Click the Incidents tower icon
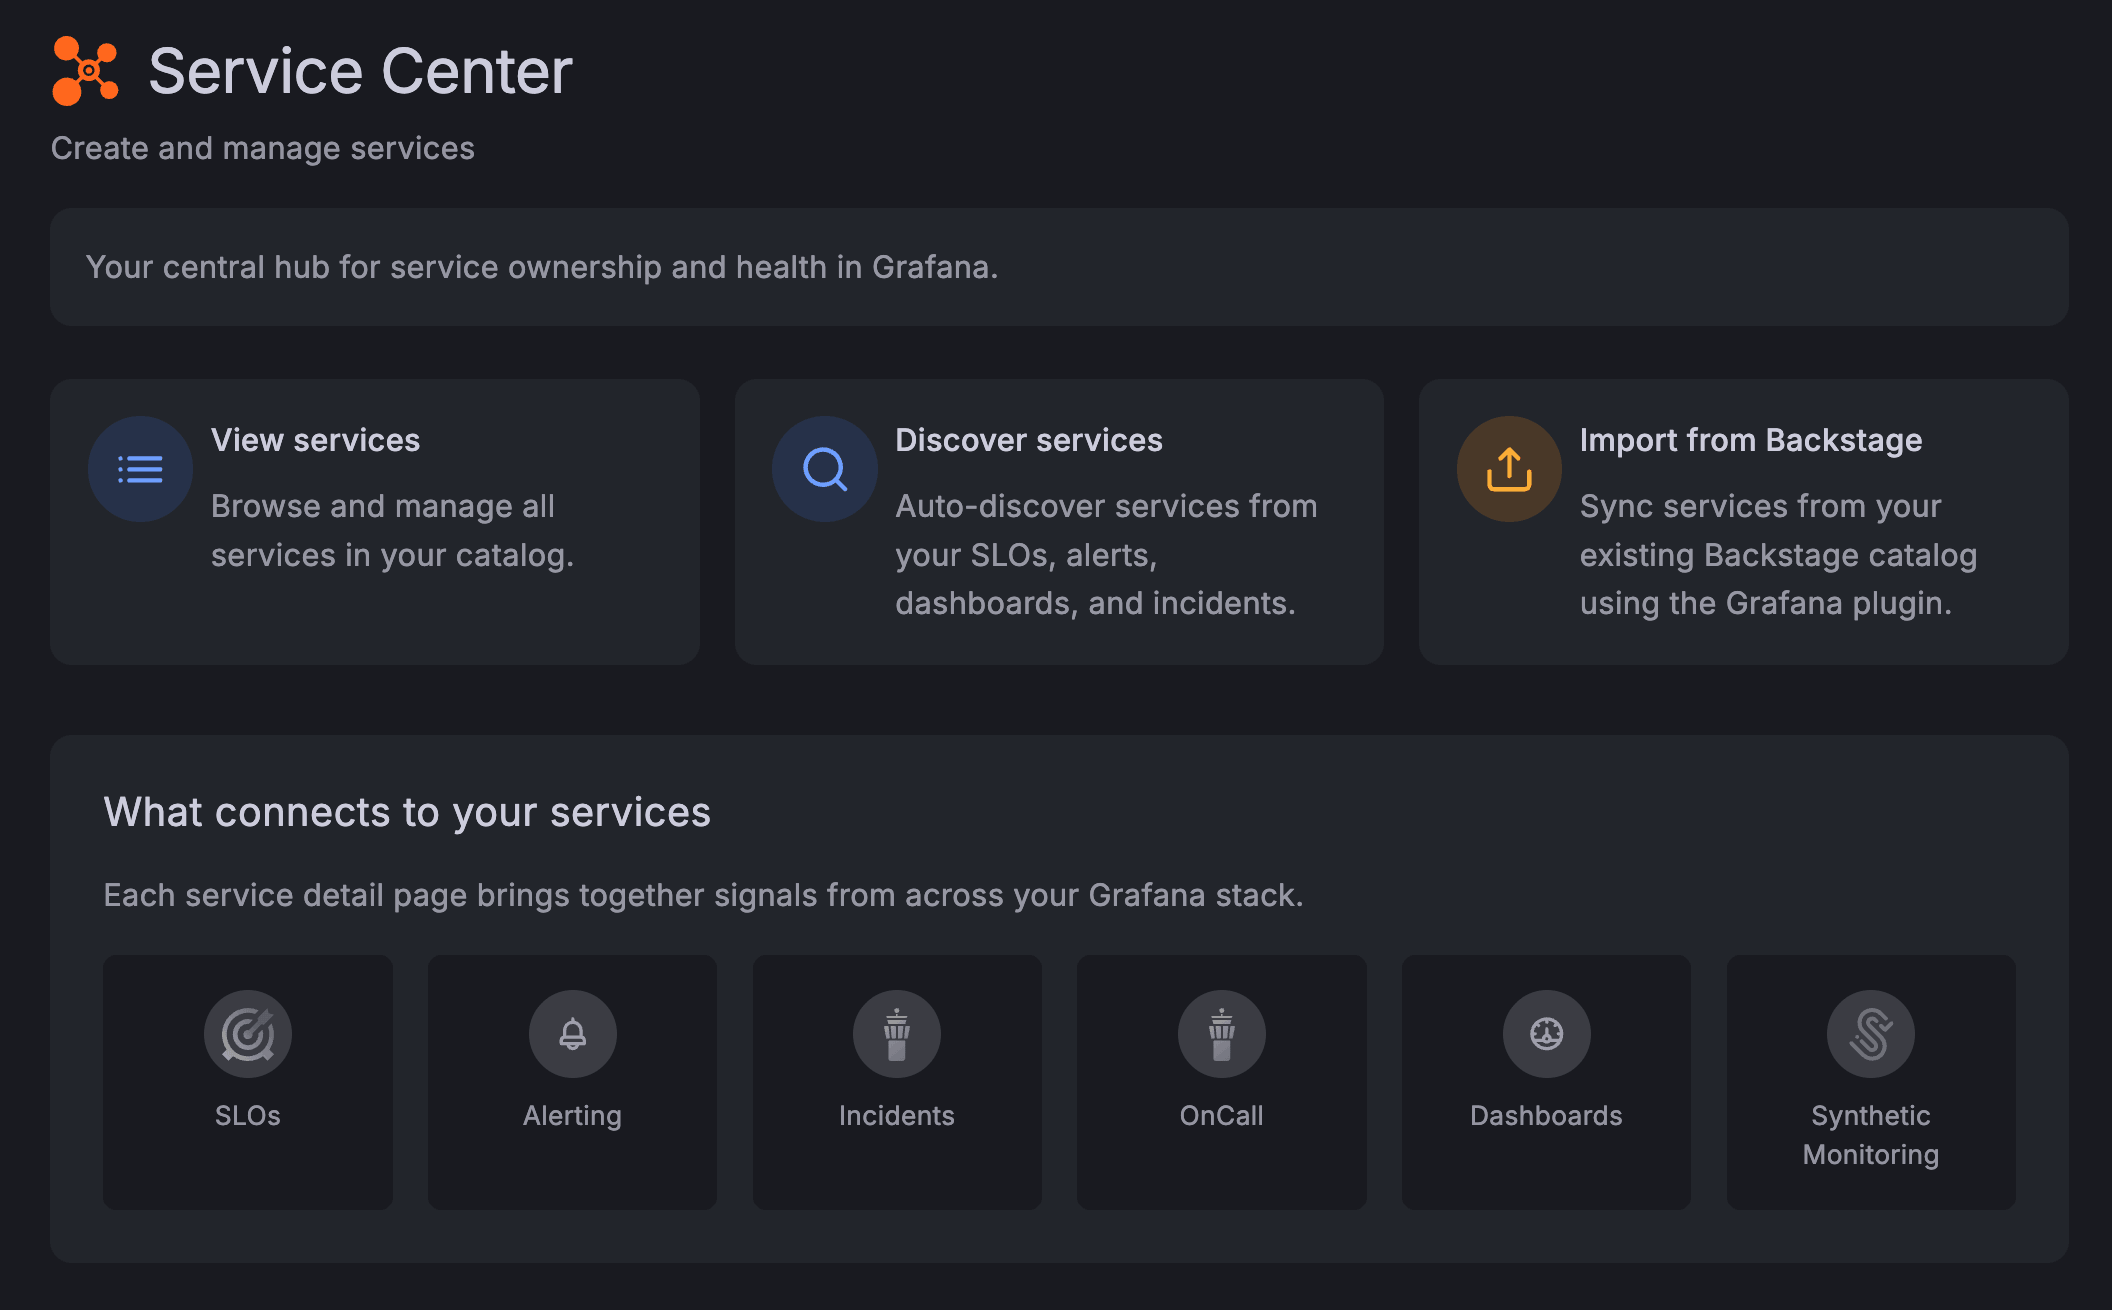This screenshot has width=2112, height=1310. point(897,1034)
